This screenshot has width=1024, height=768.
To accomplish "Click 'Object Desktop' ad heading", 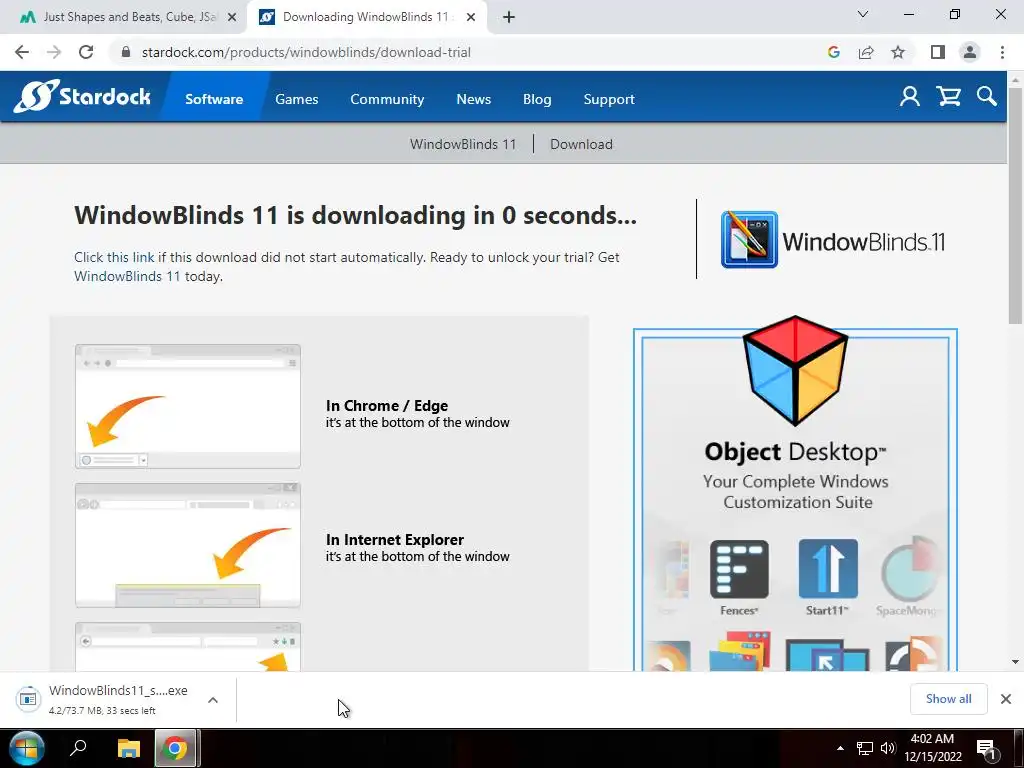I will tap(795, 452).
